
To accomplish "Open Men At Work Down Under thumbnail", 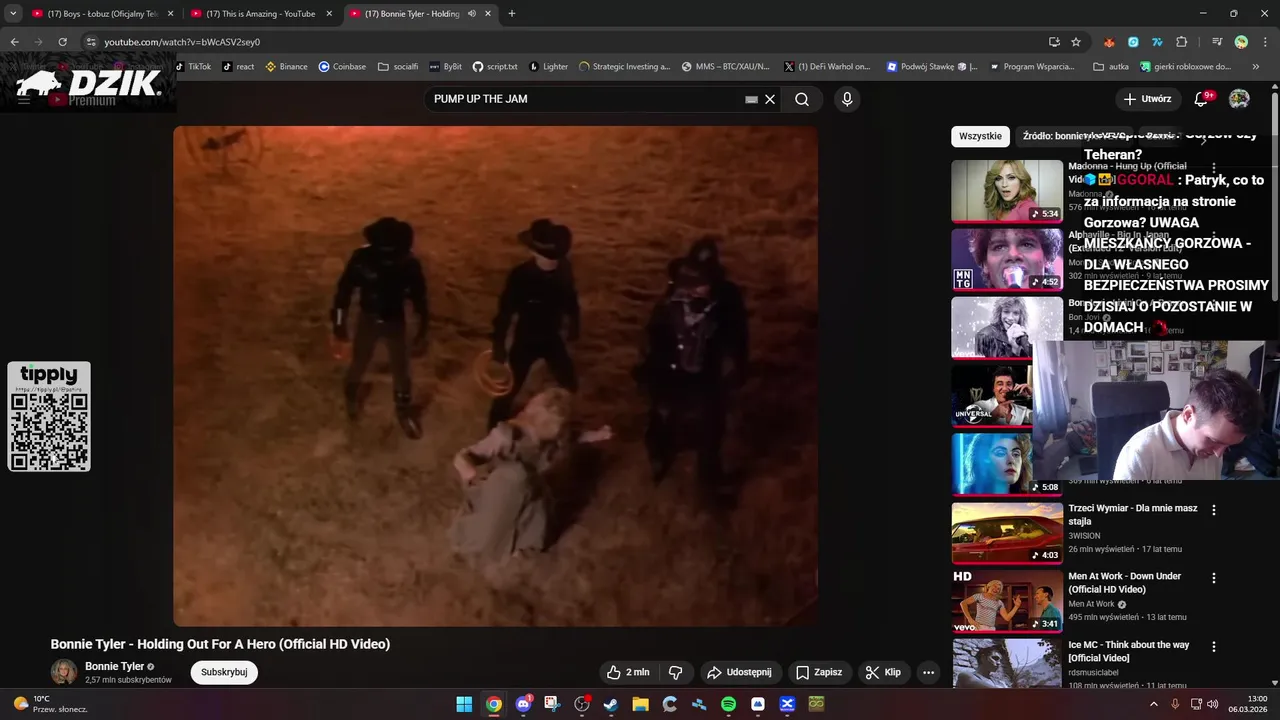I will [1007, 601].
